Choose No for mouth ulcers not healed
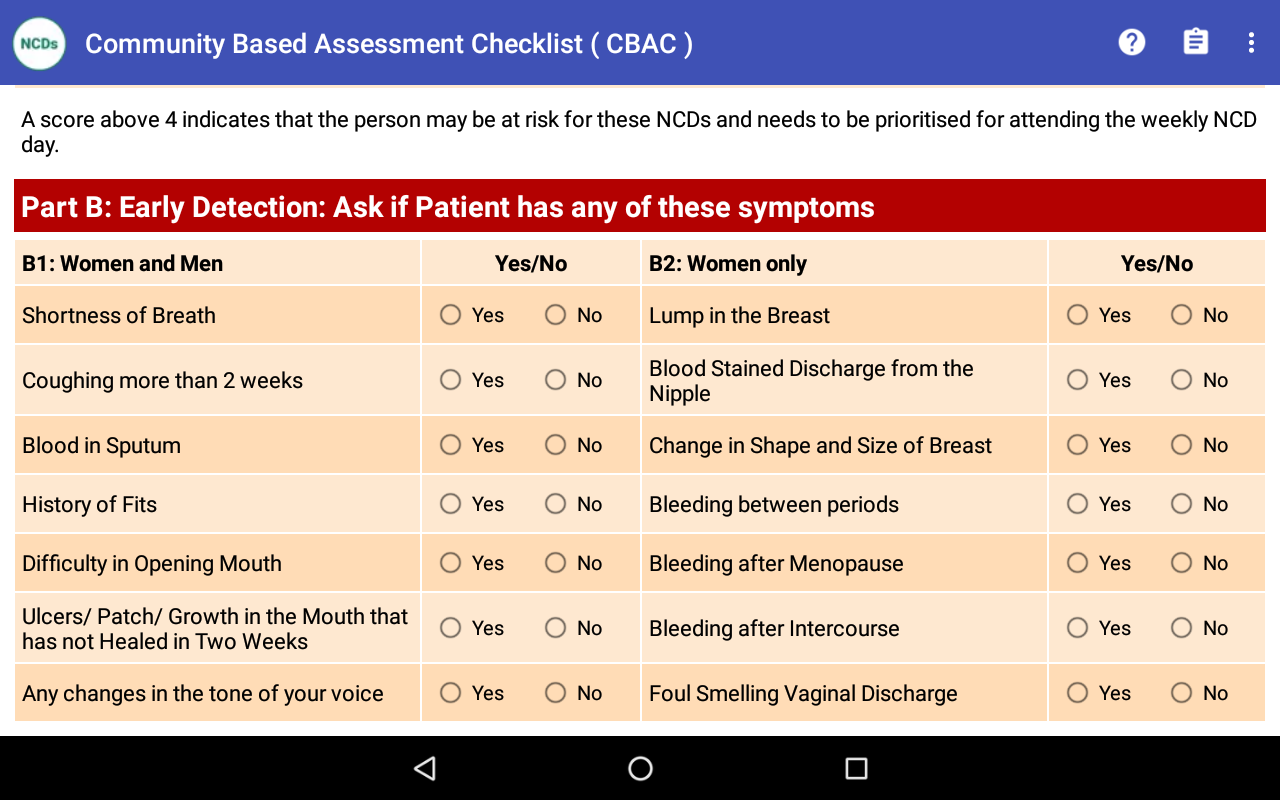This screenshot has width=1280, height=800. [x=555, y=628]
